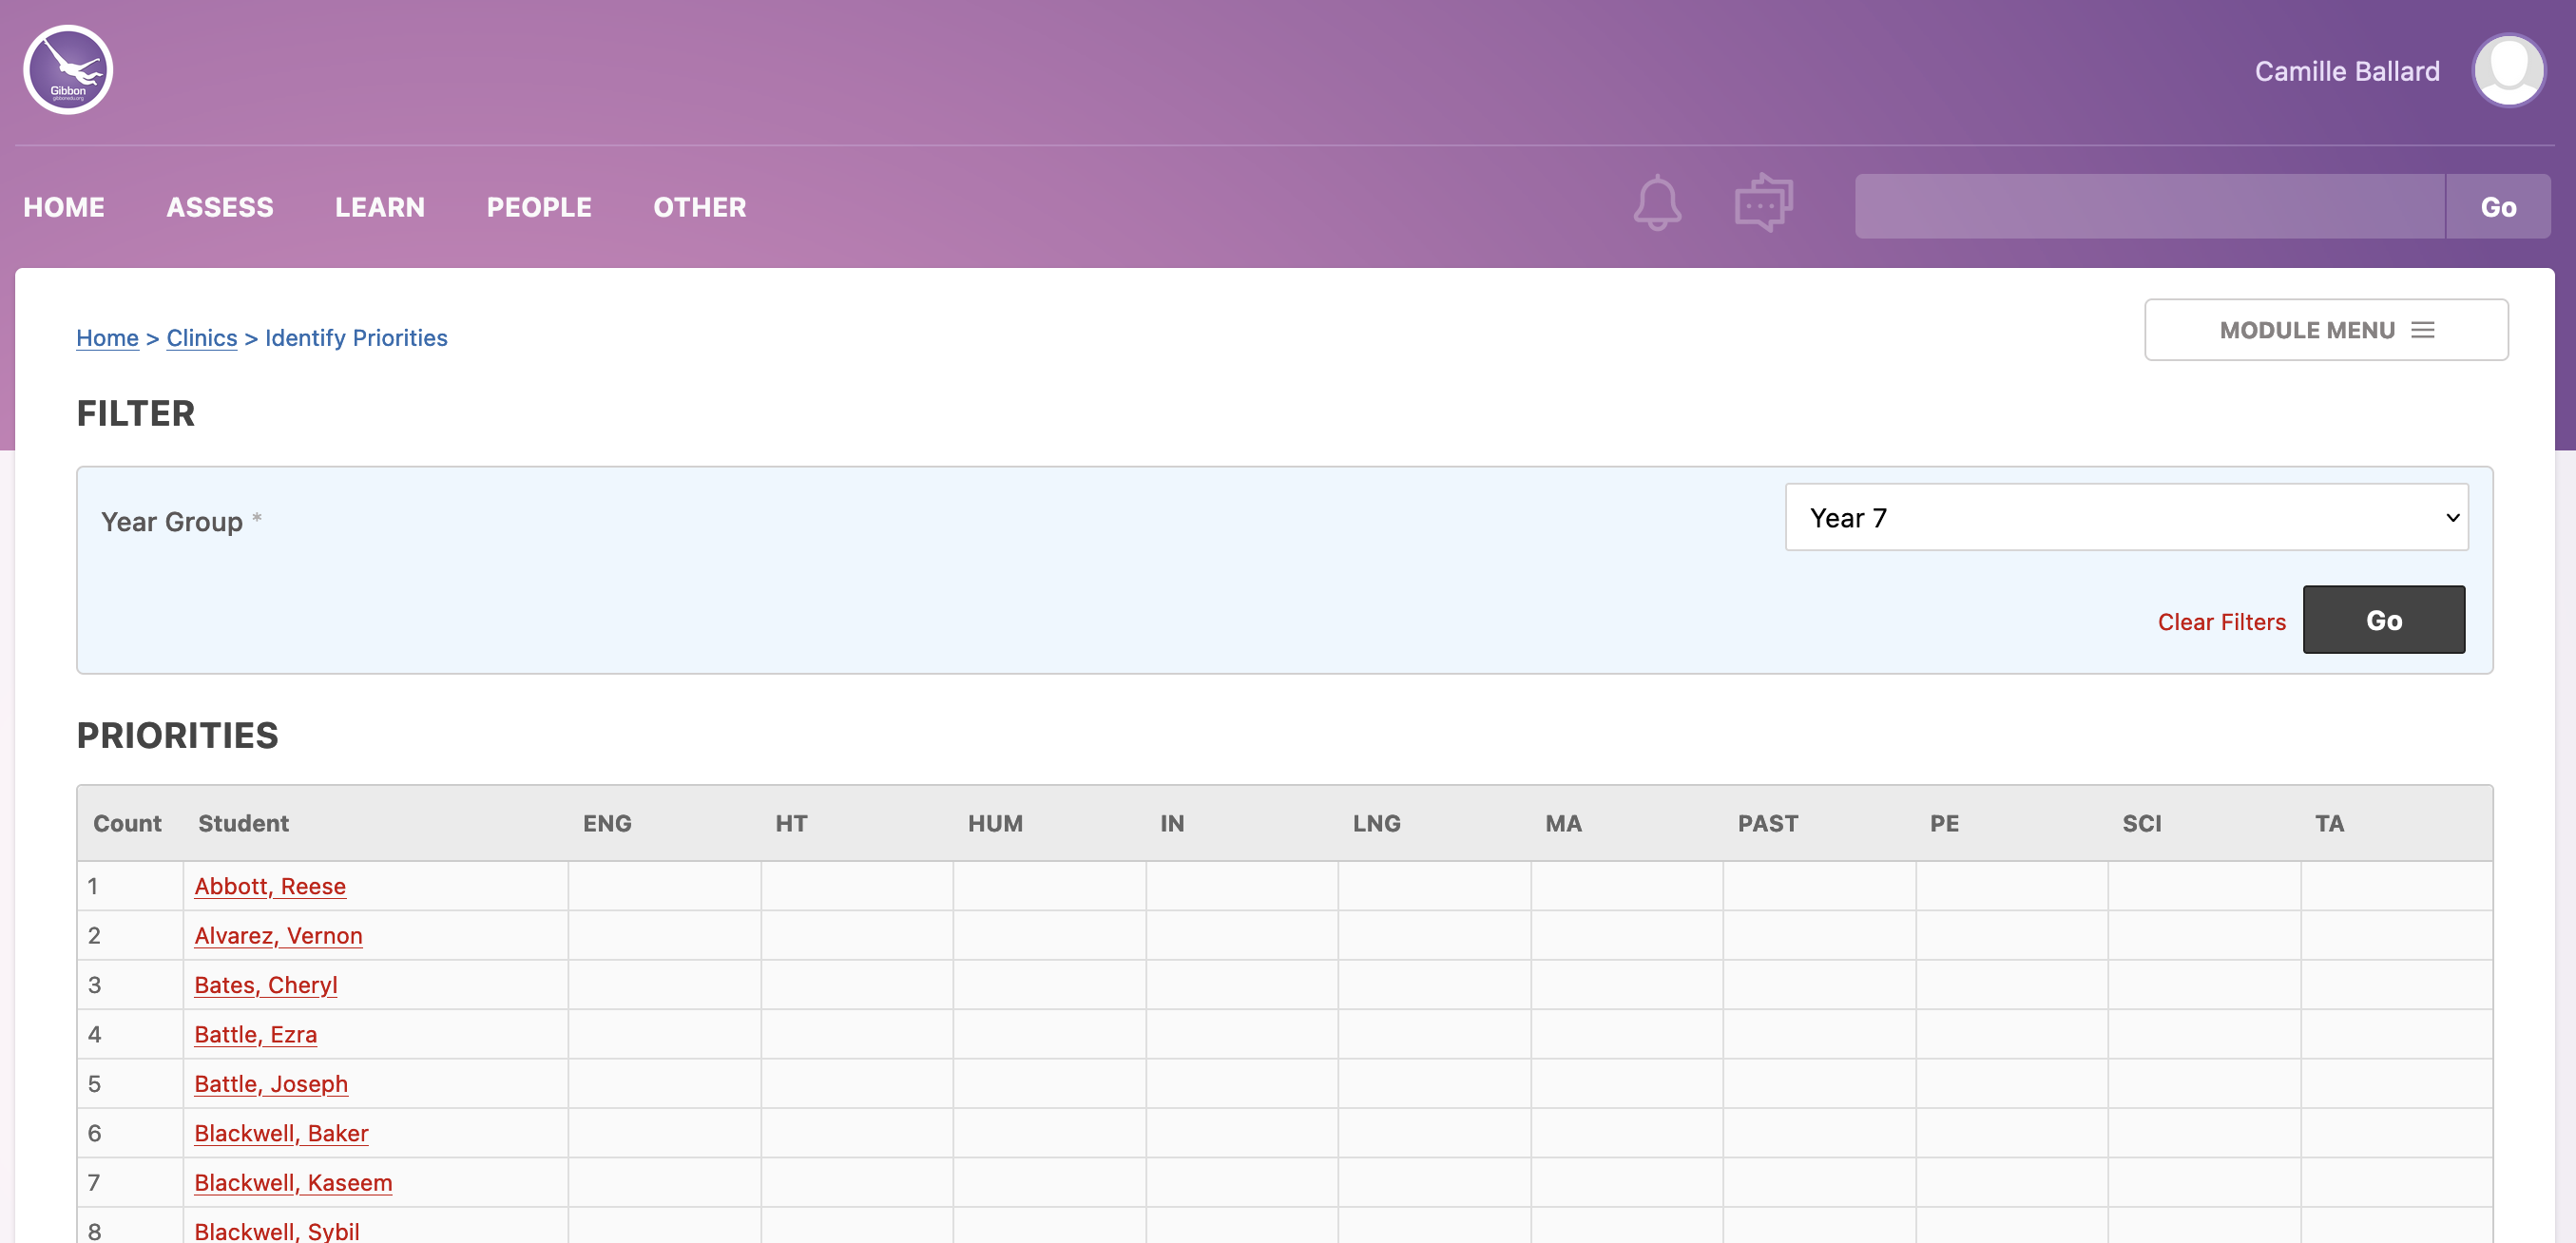Screen dimensions: 2576x1243
Task: Click the filter Go button
Action: [2383, 620]
